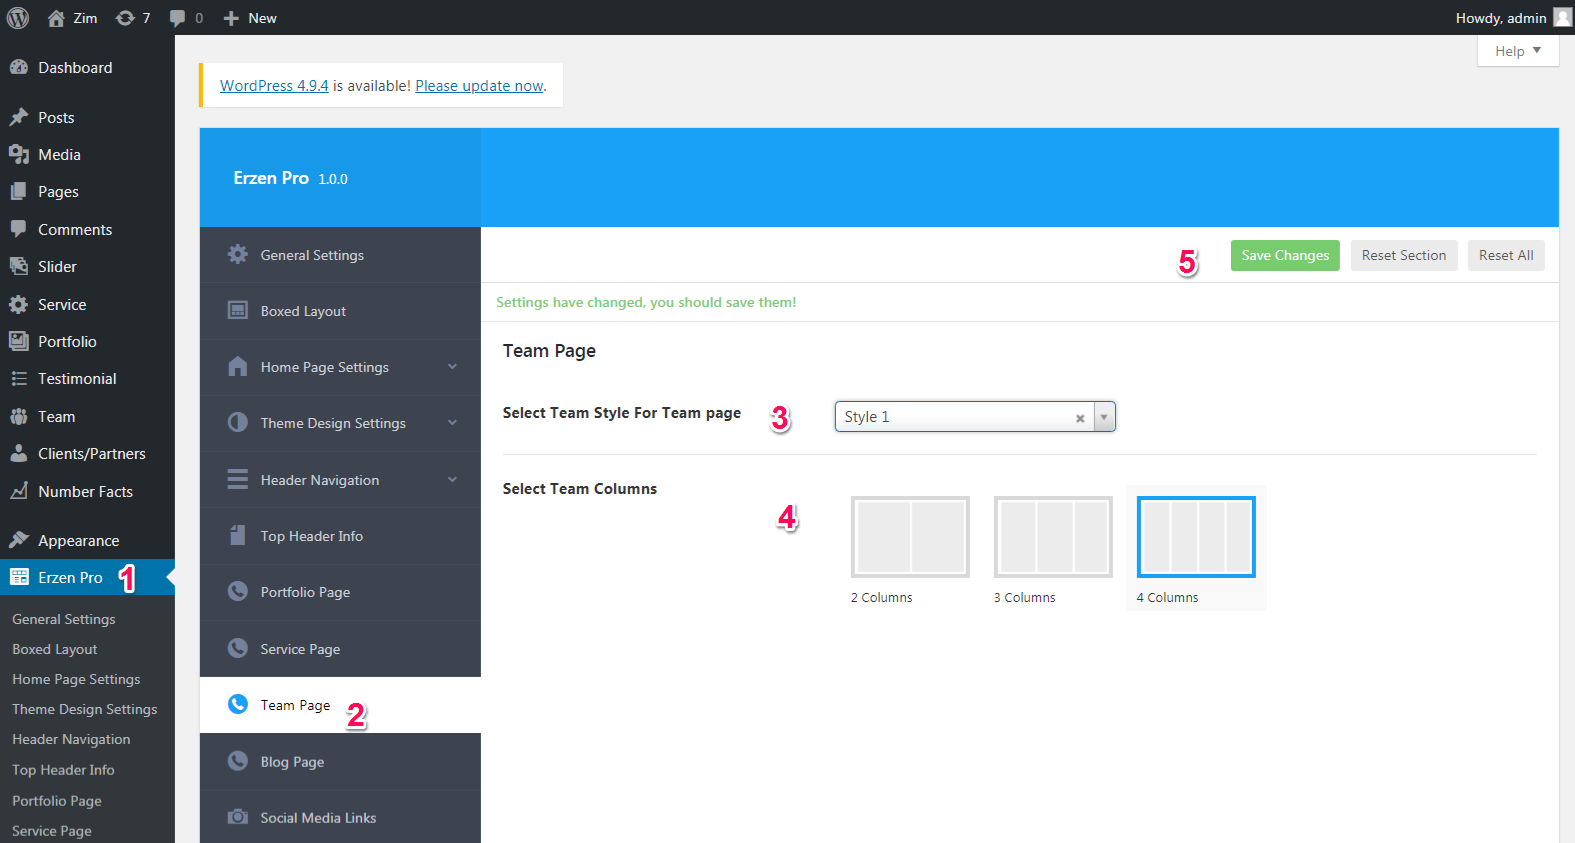This screenshot has height=843, width=1575.
Task: Click the Dashboard gauge icon
Action: coord(18,67)
